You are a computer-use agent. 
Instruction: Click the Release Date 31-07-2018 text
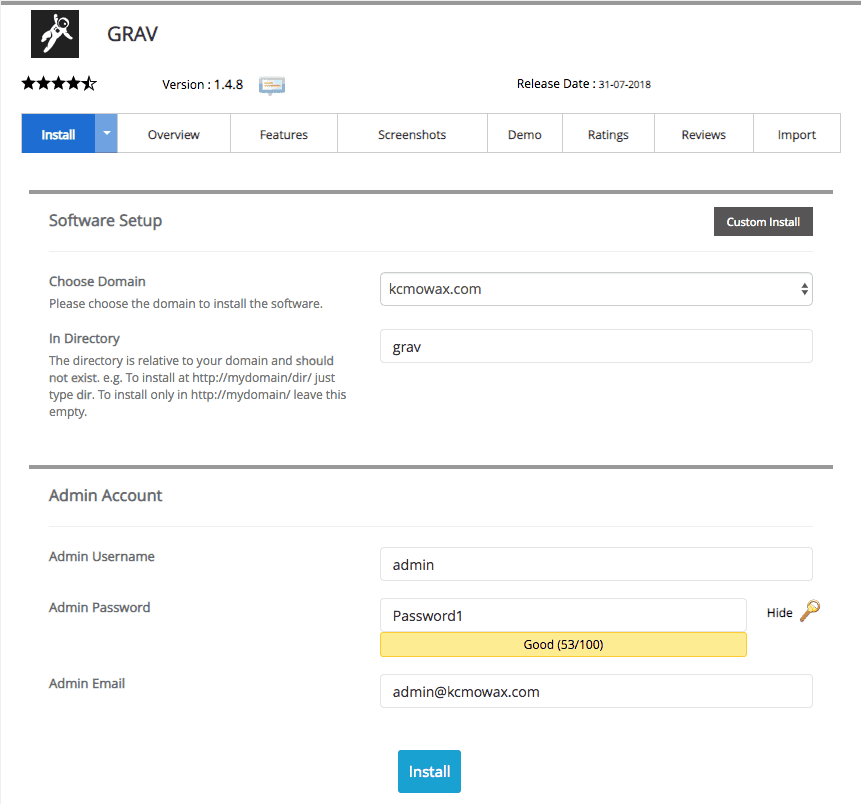click(584, 84)
